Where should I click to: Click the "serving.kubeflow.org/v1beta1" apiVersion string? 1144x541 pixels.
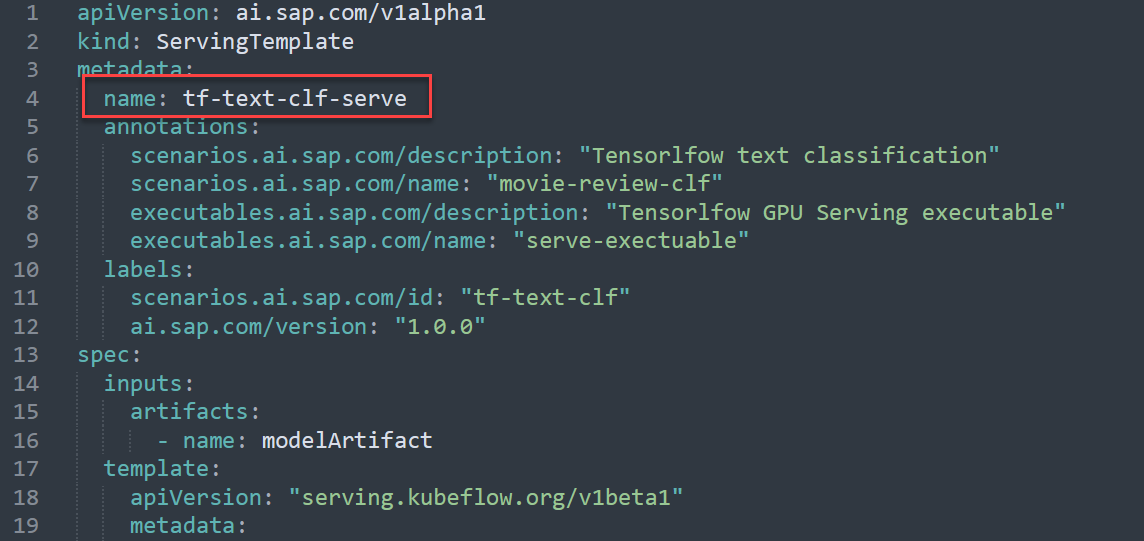[486, 497]
